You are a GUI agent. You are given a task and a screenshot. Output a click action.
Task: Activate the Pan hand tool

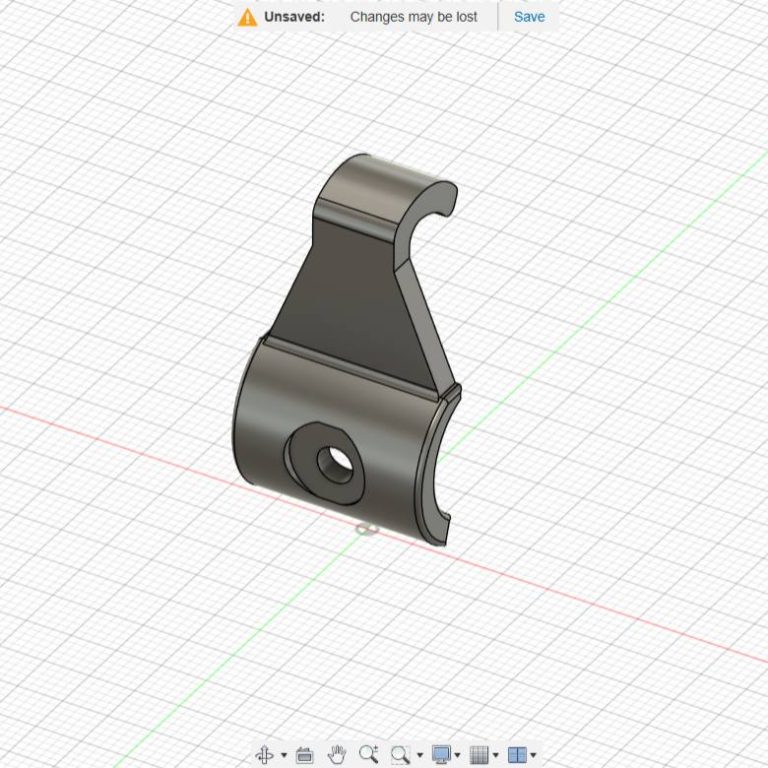[x=338, y=755]
